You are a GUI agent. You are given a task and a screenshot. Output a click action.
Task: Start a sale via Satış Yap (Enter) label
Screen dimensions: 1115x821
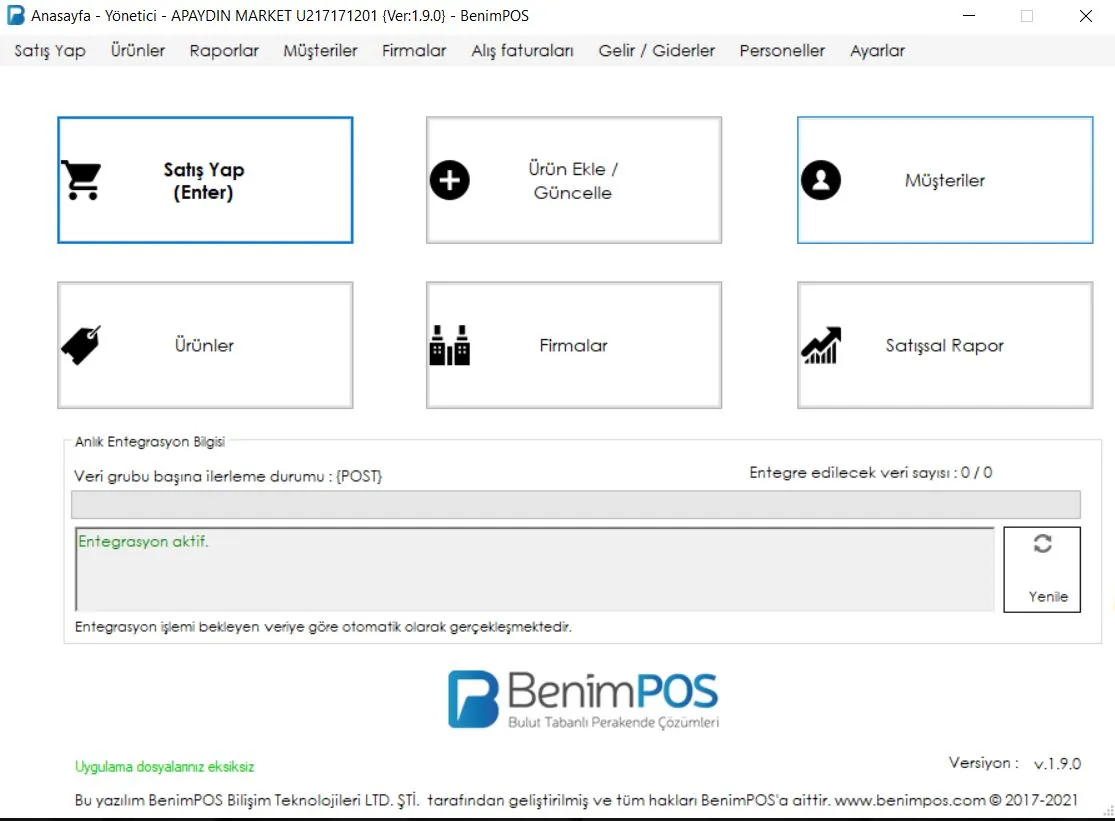pyautogui.click(x=203, y=181)
